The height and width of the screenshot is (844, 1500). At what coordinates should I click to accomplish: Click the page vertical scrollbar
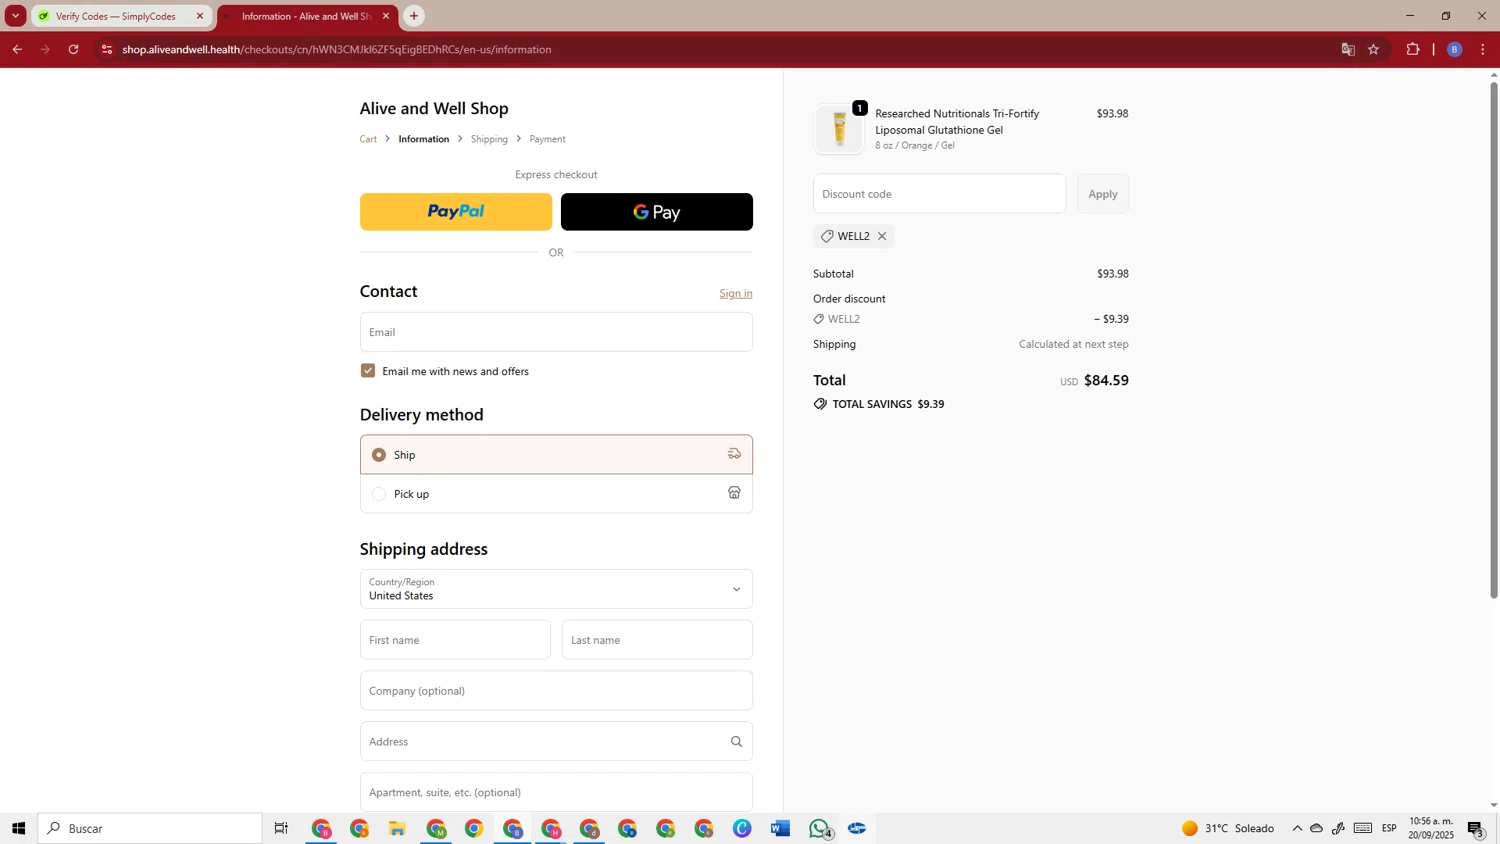click(1494, 340)
